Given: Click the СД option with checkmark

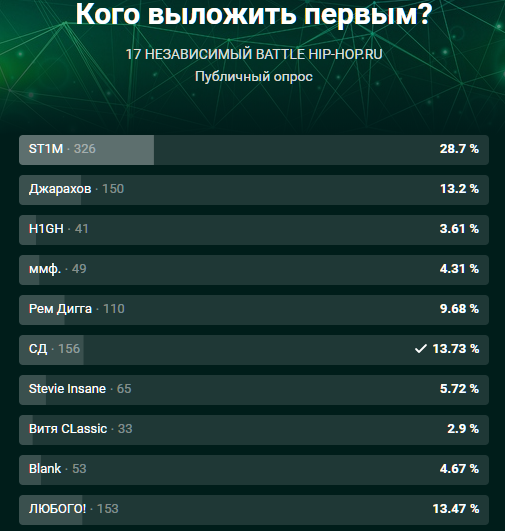Looking at the screenshot, I should 254,350.
